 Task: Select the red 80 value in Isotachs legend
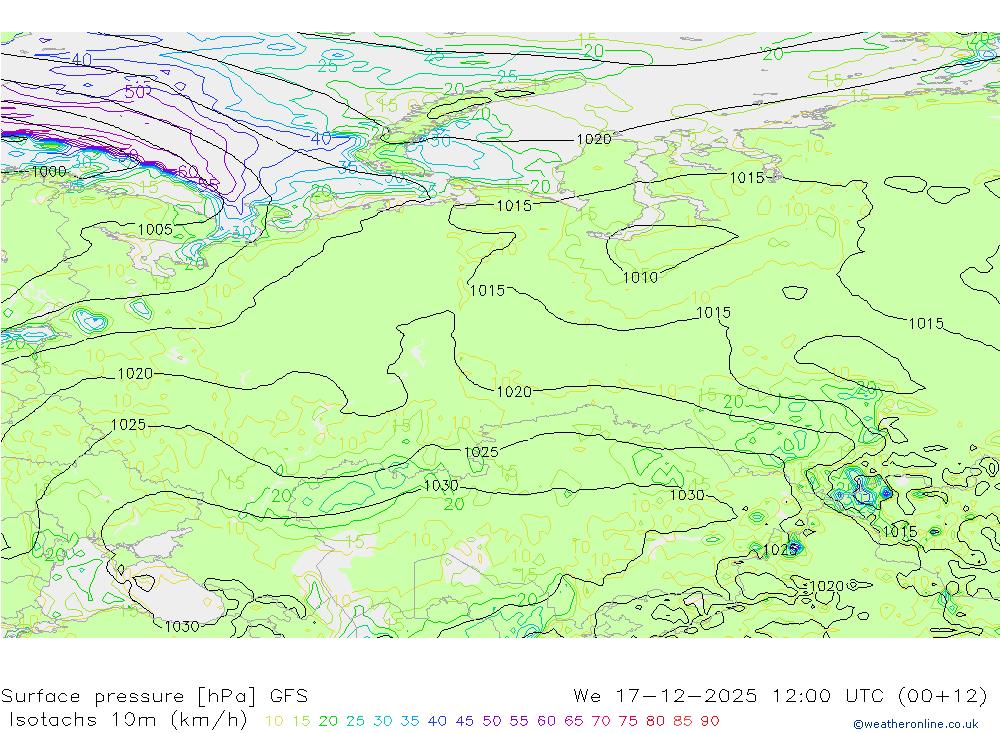(656, 722)
